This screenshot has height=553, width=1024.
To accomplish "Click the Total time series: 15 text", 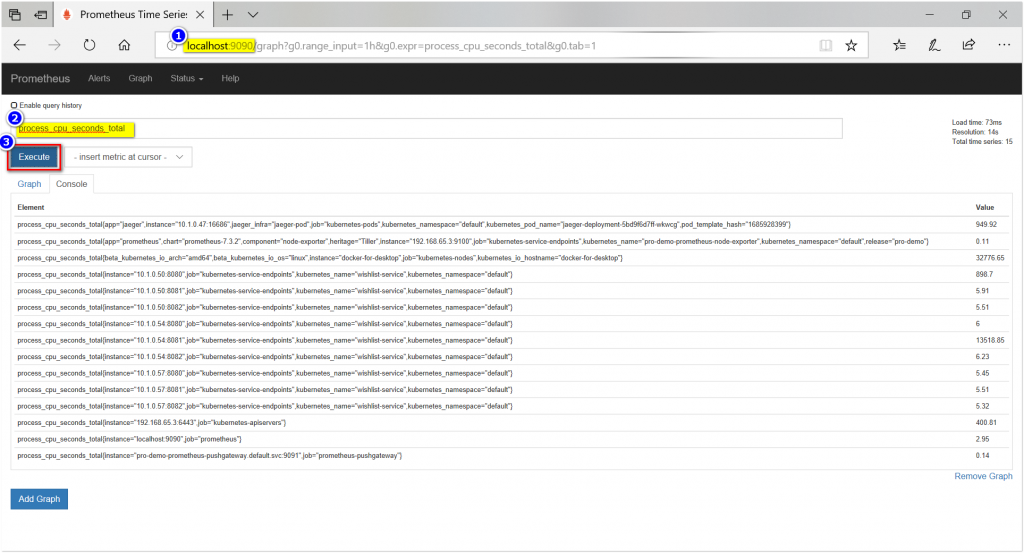I will click(x=982, y=142).
